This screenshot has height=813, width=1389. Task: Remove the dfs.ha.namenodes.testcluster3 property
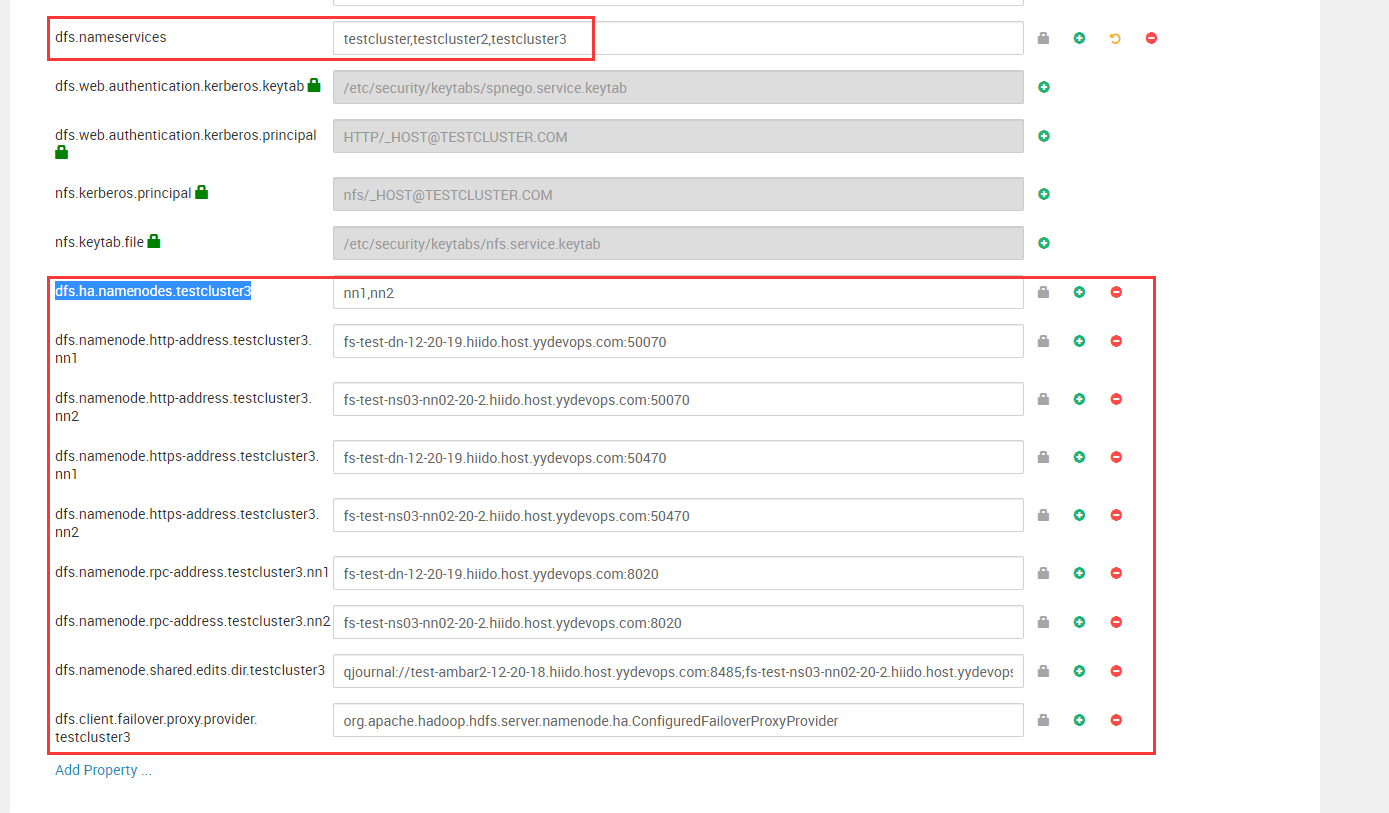[1116, 292]
